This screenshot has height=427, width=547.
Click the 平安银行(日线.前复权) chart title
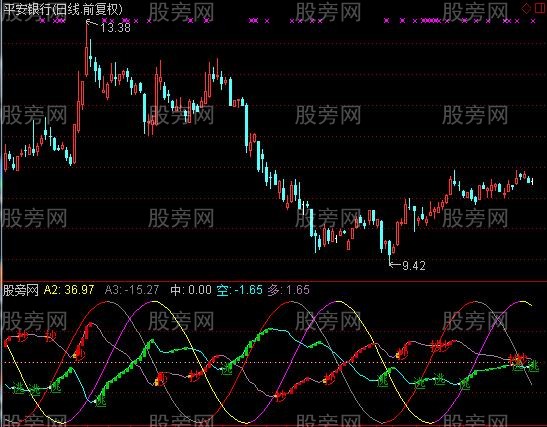coord(63,9)
